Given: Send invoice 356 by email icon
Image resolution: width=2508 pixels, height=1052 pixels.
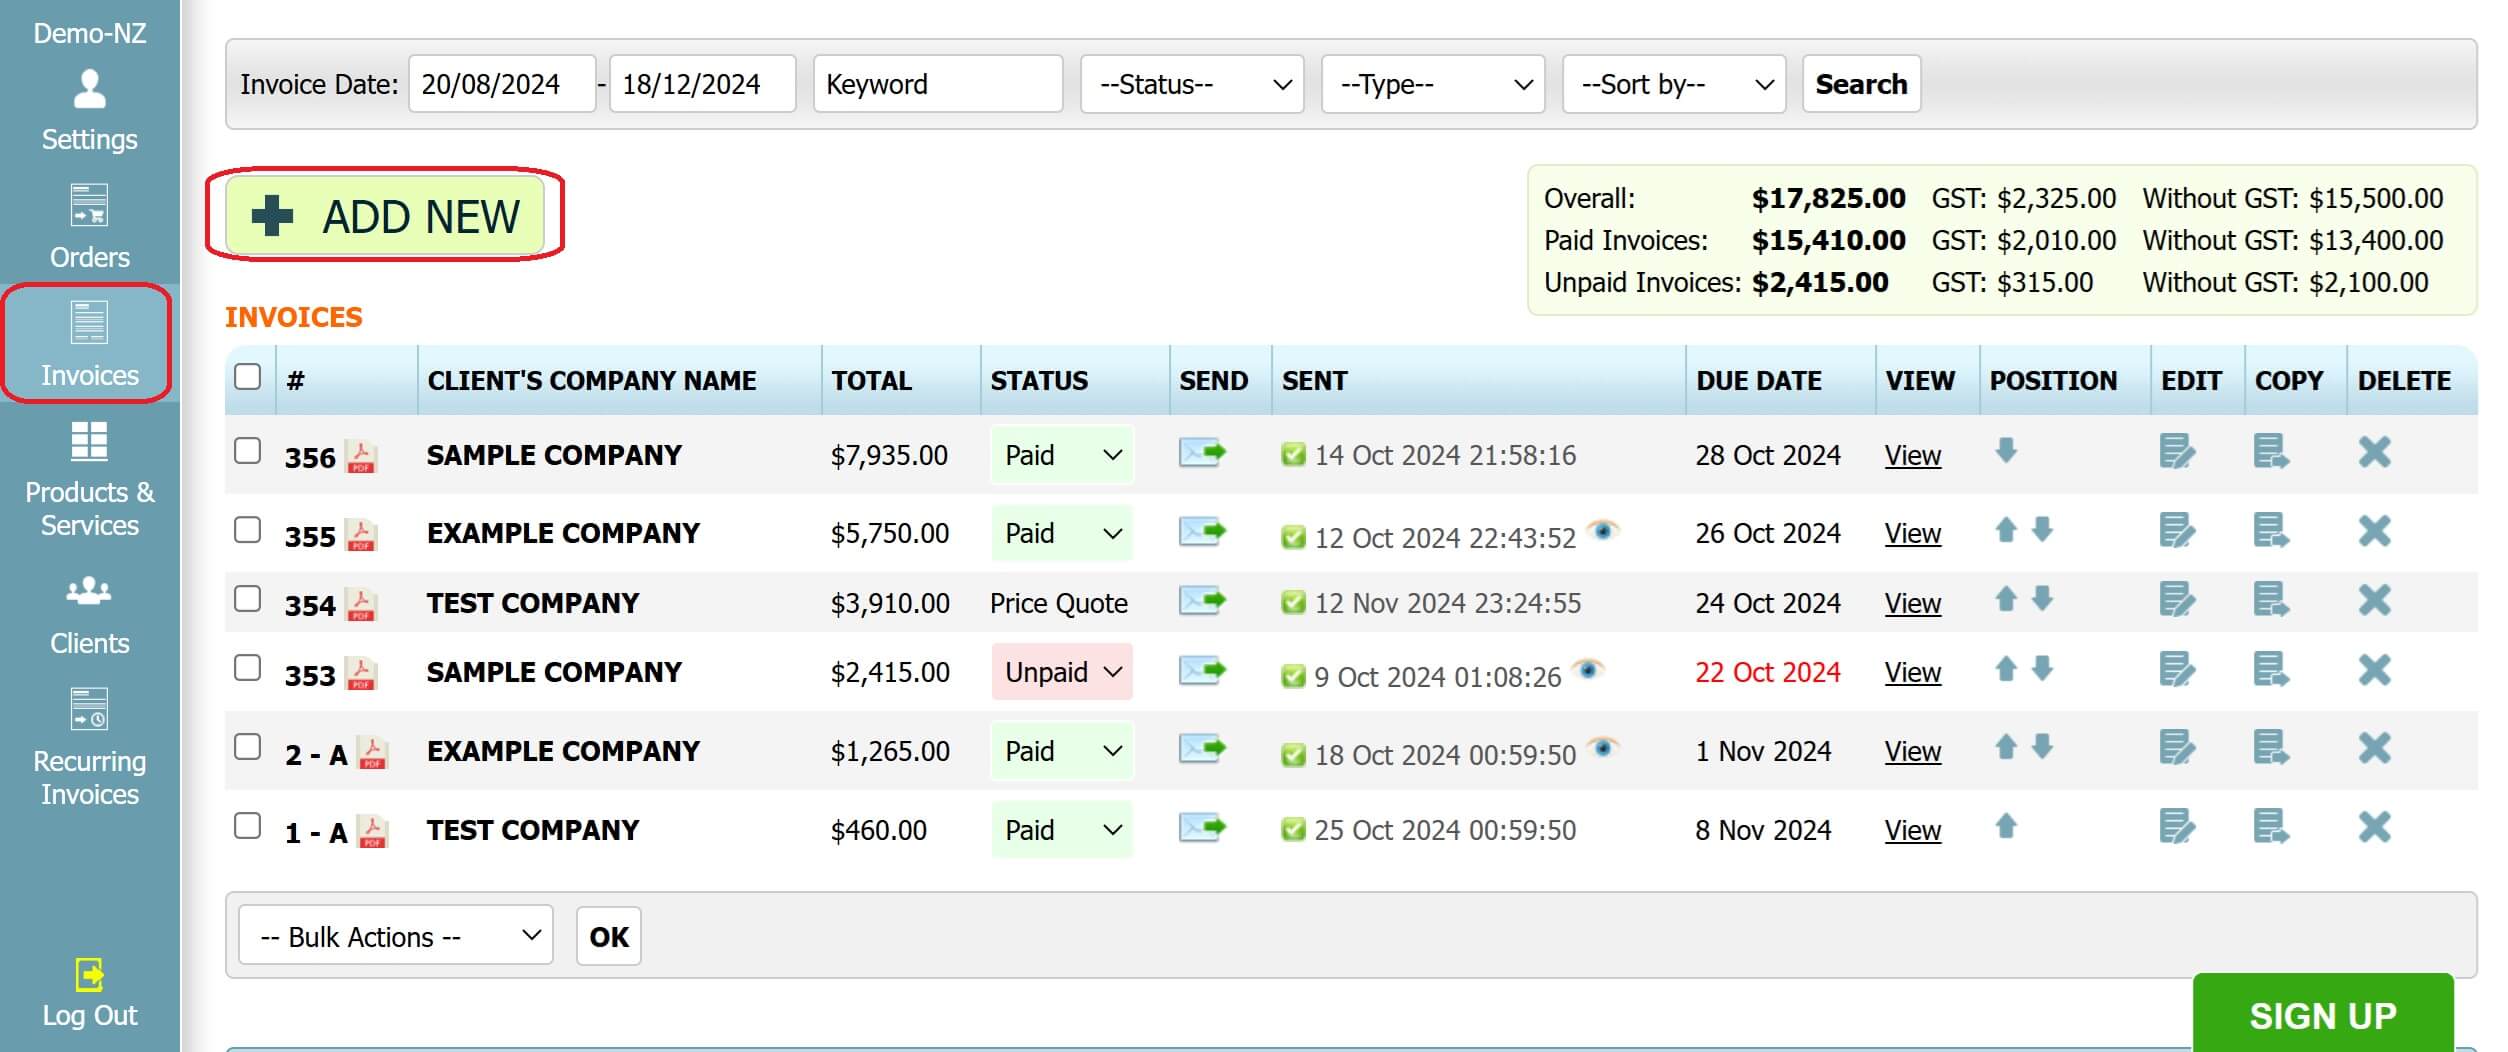Looking at the screenshot, I should 1201,453.
